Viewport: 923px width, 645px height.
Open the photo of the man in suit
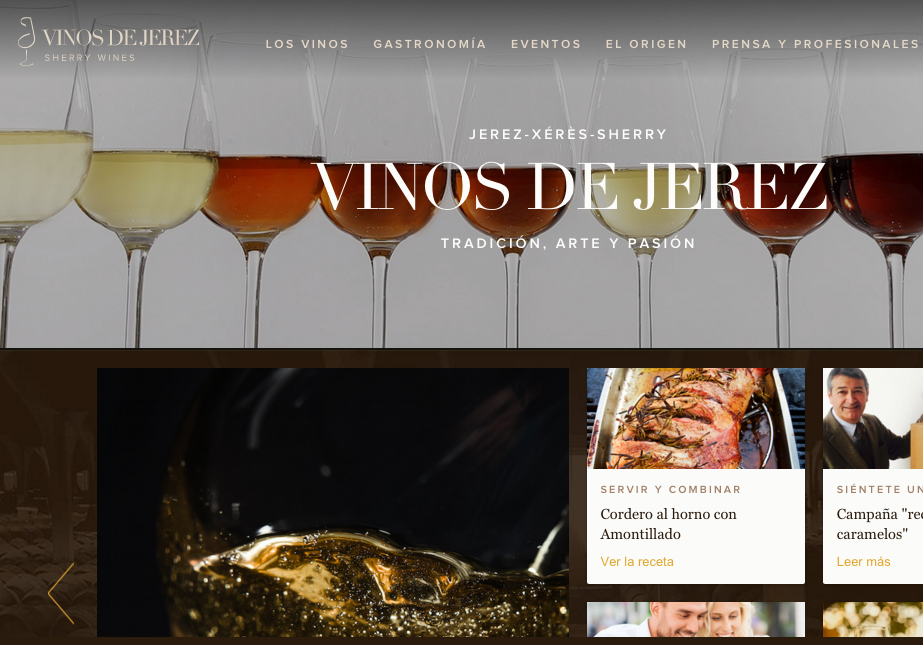tap(873, 418)
